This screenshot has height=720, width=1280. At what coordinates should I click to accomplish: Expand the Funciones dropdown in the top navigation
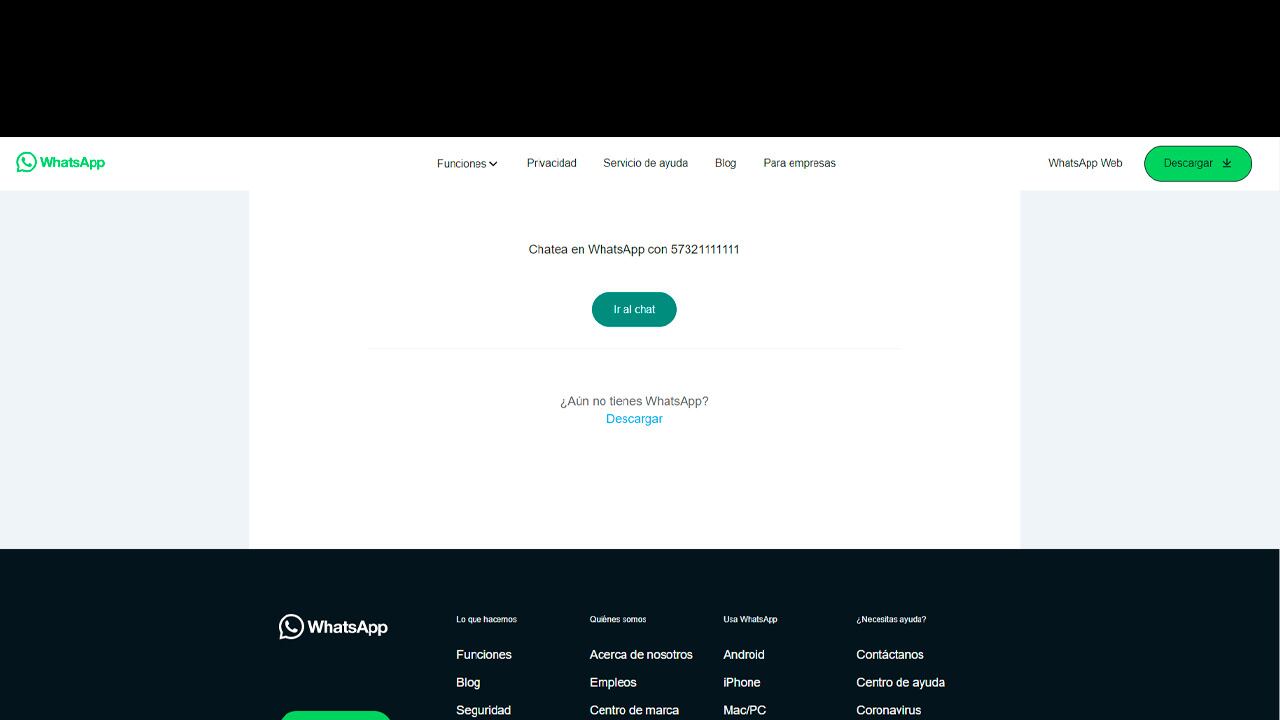tap(467, 163)
